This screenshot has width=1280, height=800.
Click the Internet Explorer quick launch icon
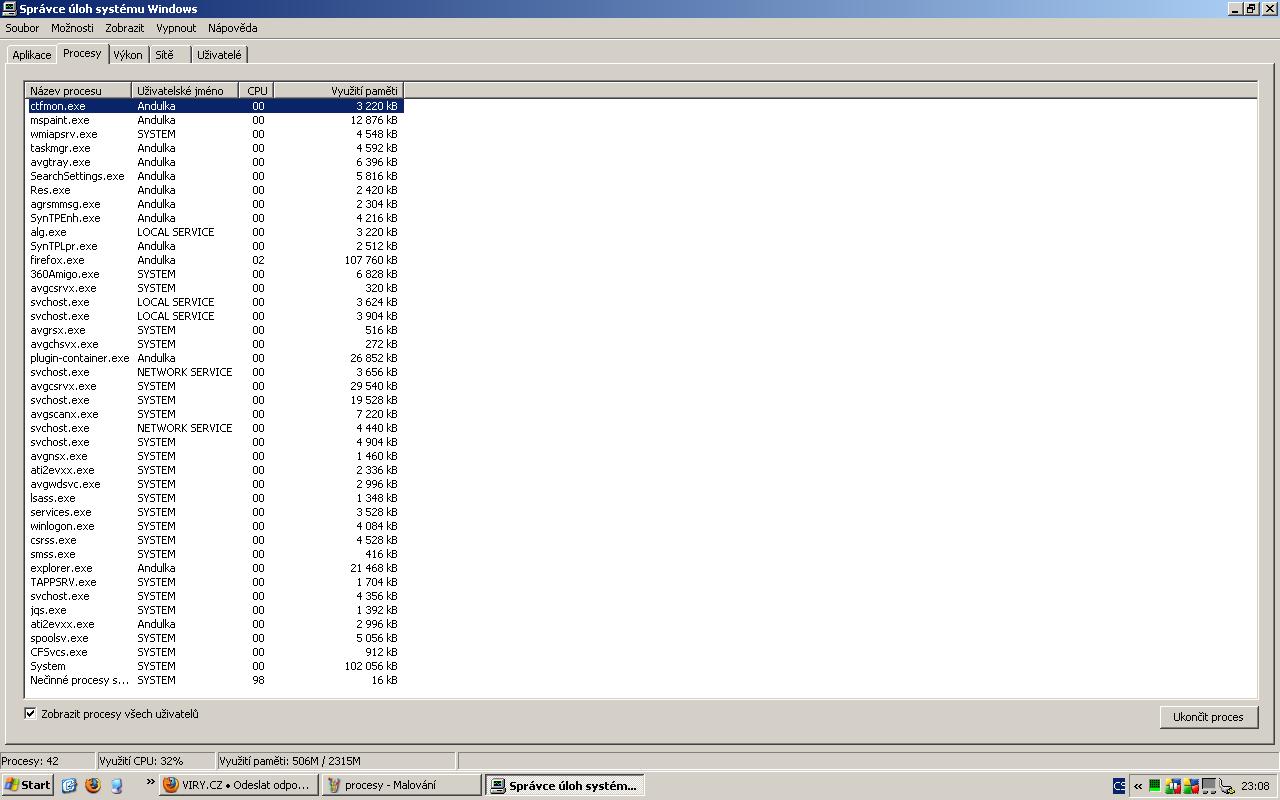click(69, 785)
